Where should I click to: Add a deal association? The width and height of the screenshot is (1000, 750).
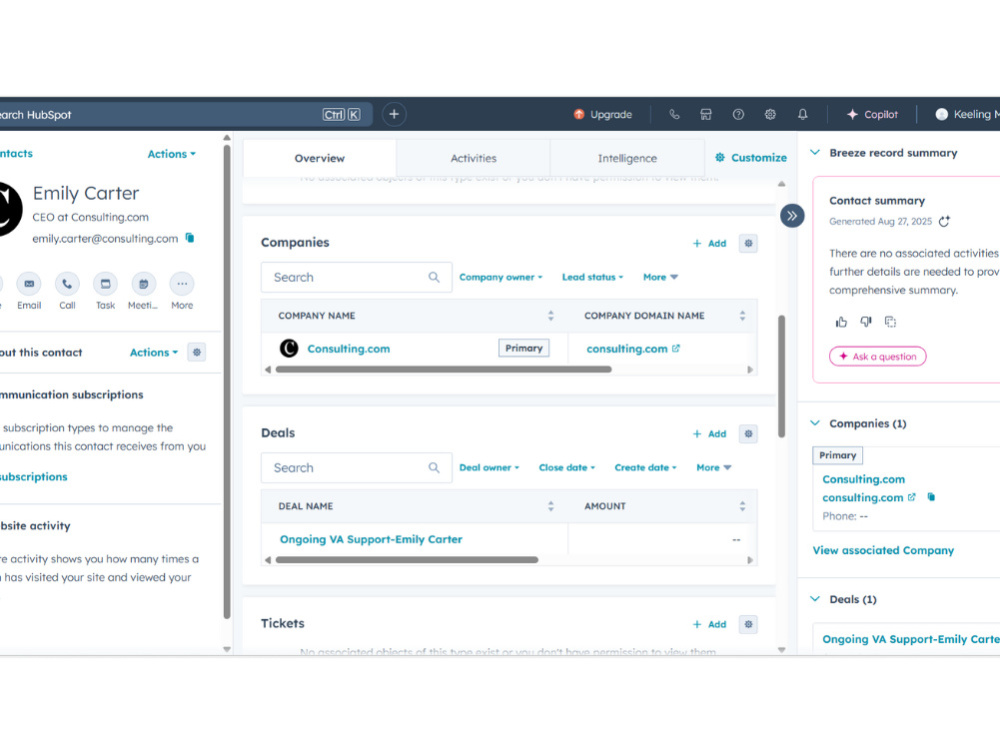710,434
